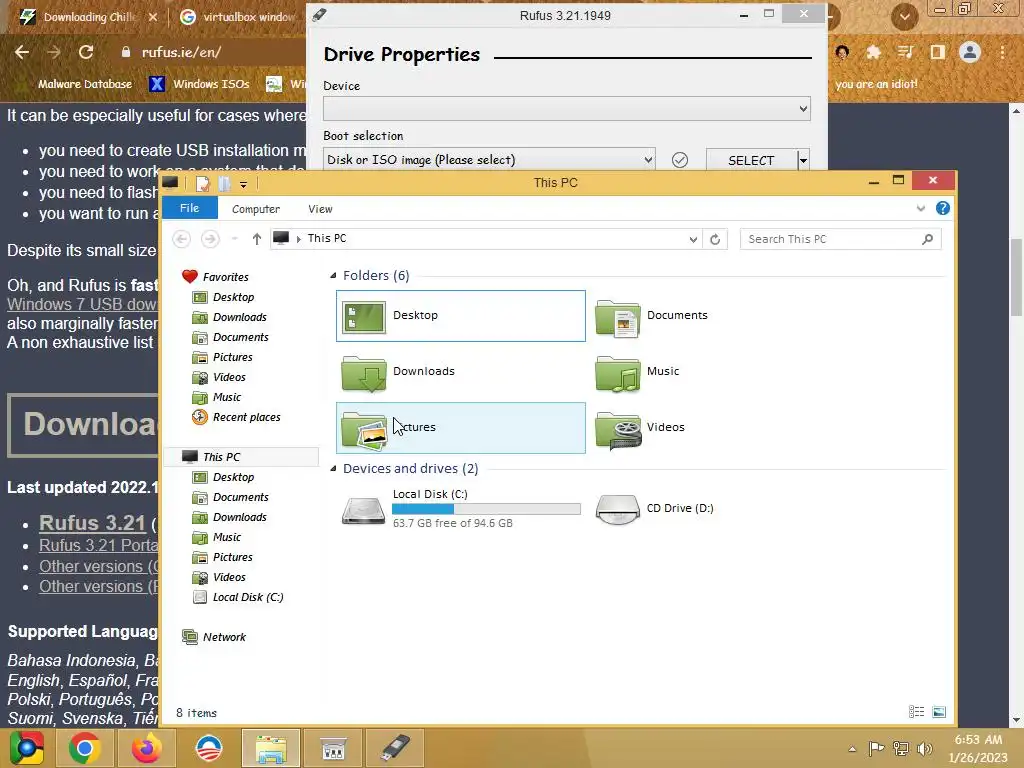
Task: Open the address bar history dropdown
Action: click(694, 239)
